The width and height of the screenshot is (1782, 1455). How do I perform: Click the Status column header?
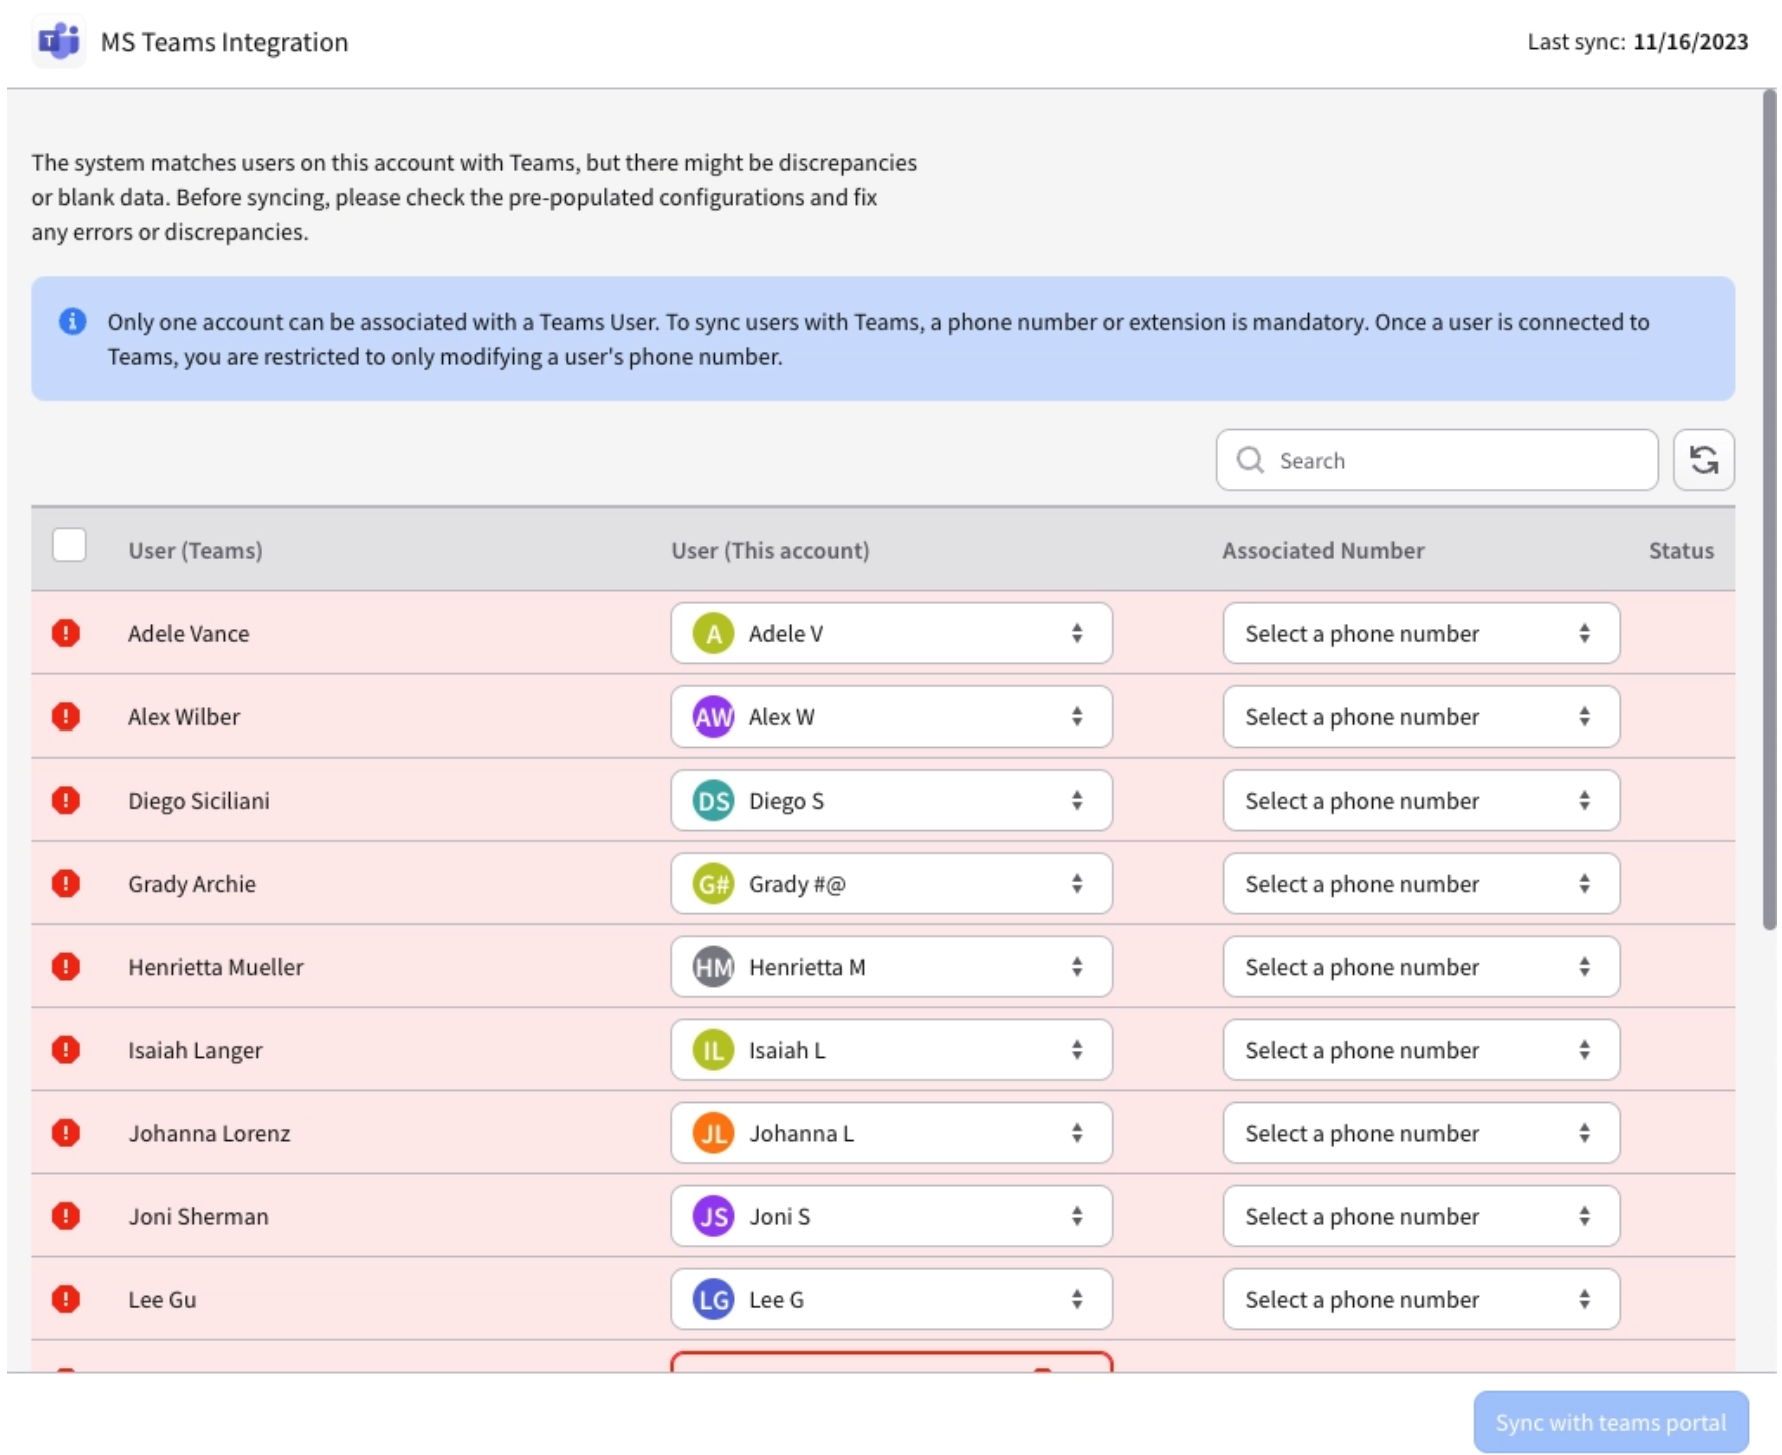coord(1681,550)
